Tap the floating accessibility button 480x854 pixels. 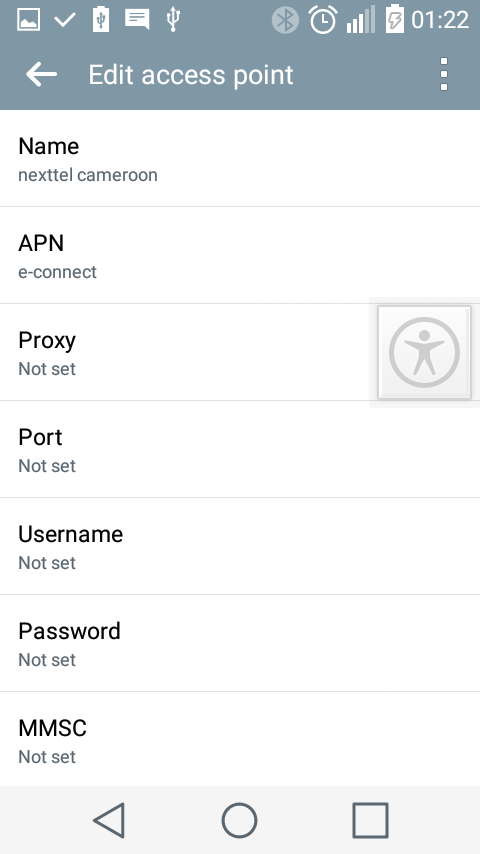[424, 352]
